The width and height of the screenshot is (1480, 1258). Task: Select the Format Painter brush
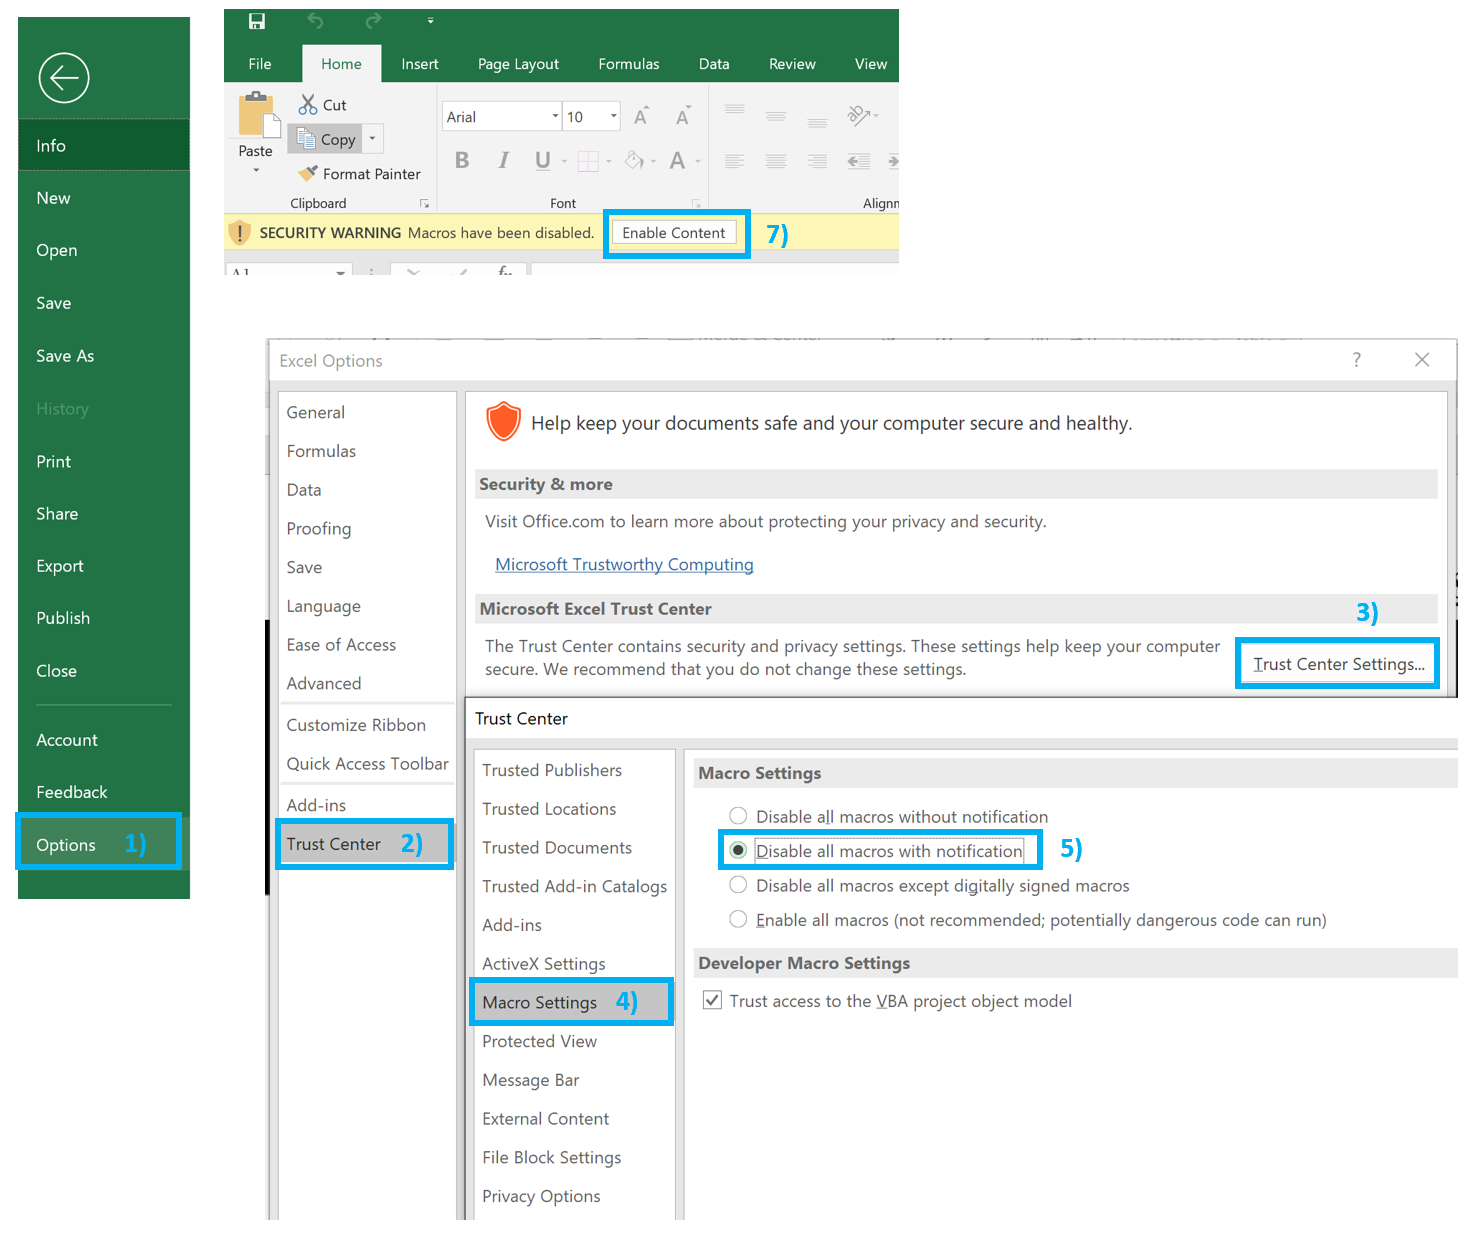(308, 173)
